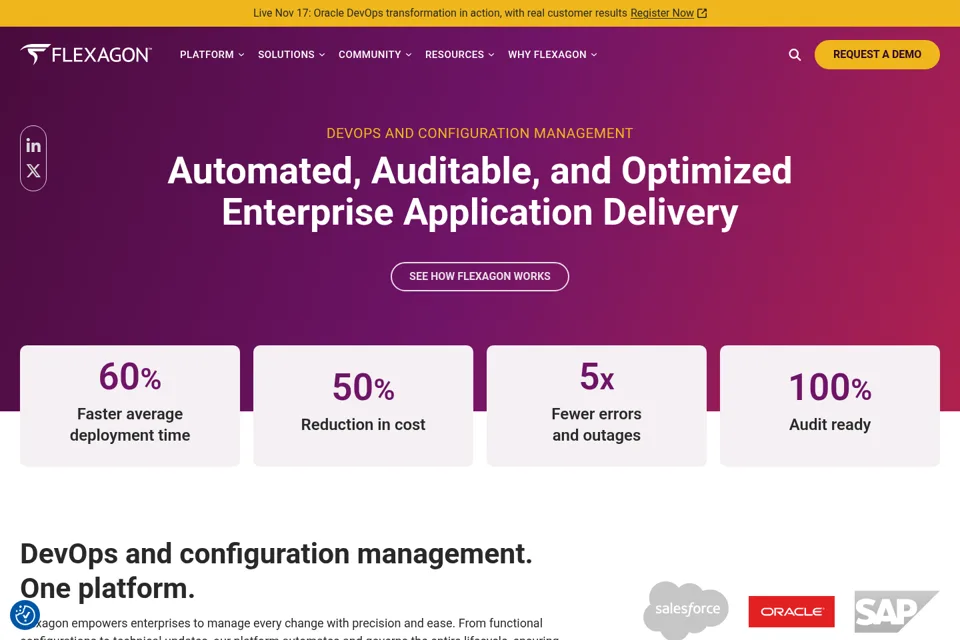Follow the Register Now link
This screenshot has width=960, height=640.
pyautogui.click(x=662, y=13)
